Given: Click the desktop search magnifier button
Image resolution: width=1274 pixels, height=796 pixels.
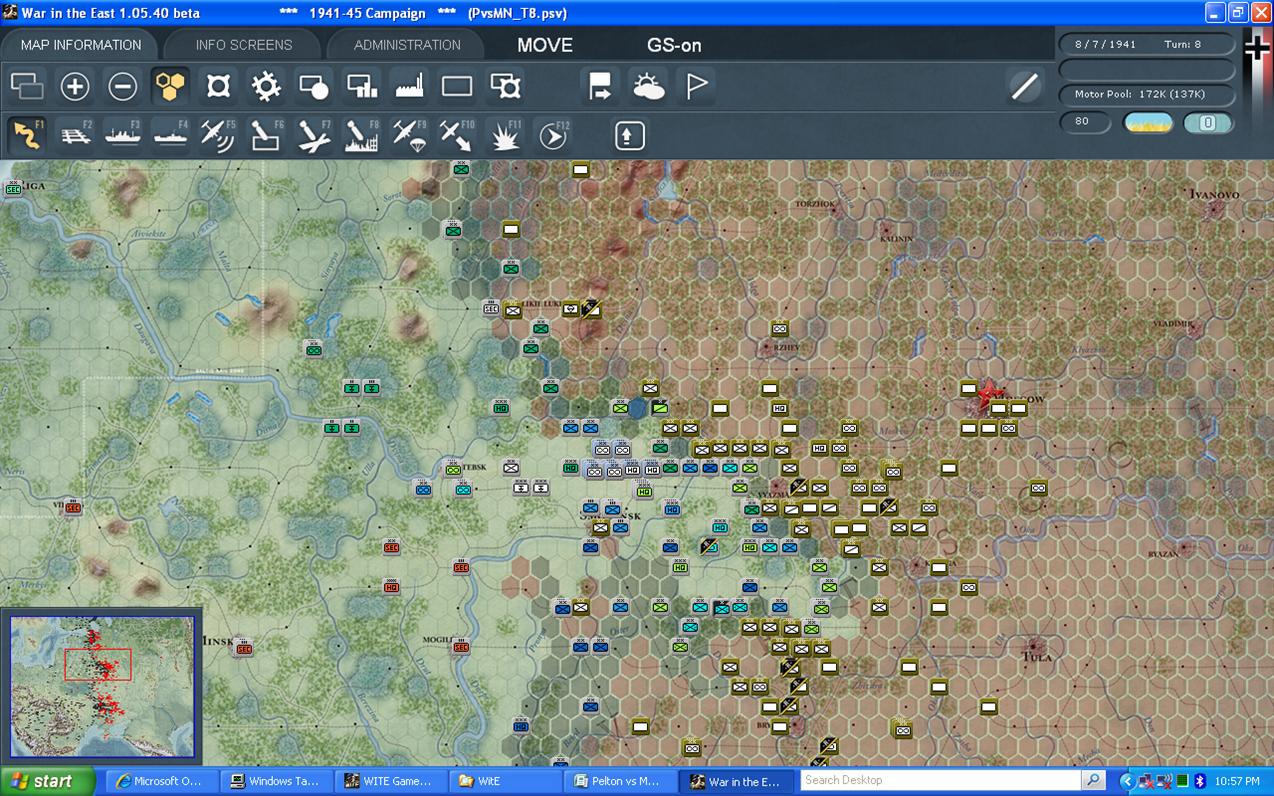Looking at the screenshot, I should 1094,780.
